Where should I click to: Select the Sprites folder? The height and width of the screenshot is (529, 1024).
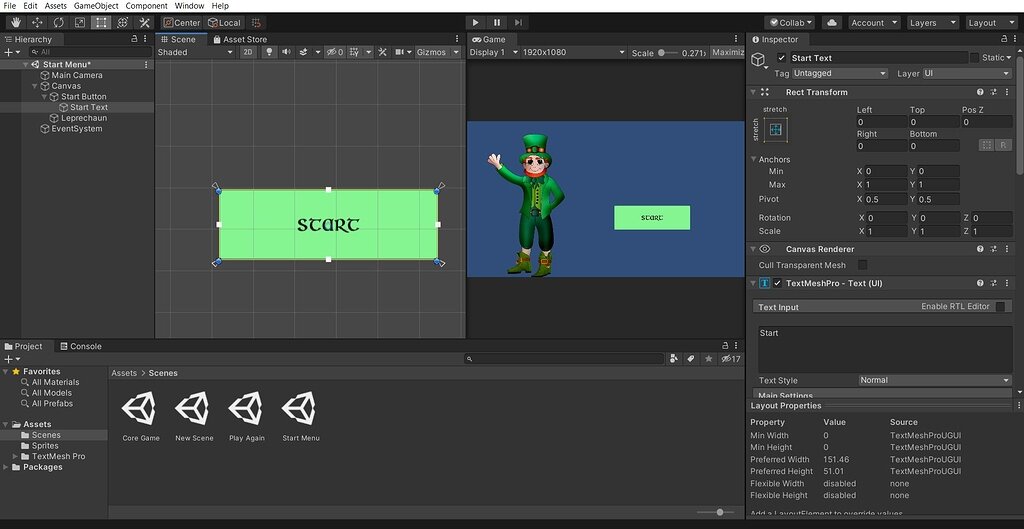click(x=45, y=445)
